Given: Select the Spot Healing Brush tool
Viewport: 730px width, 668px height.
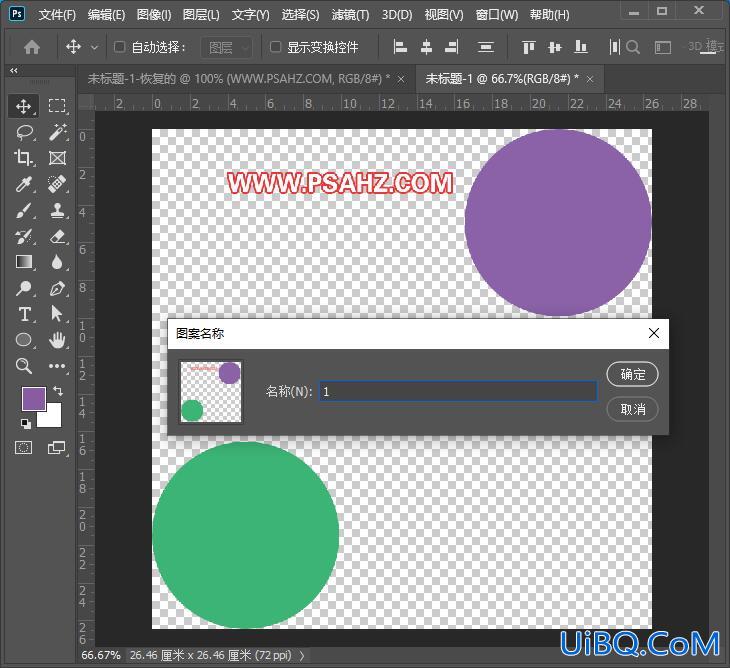Looking at the screenshot, I should [x=57, y=184].
